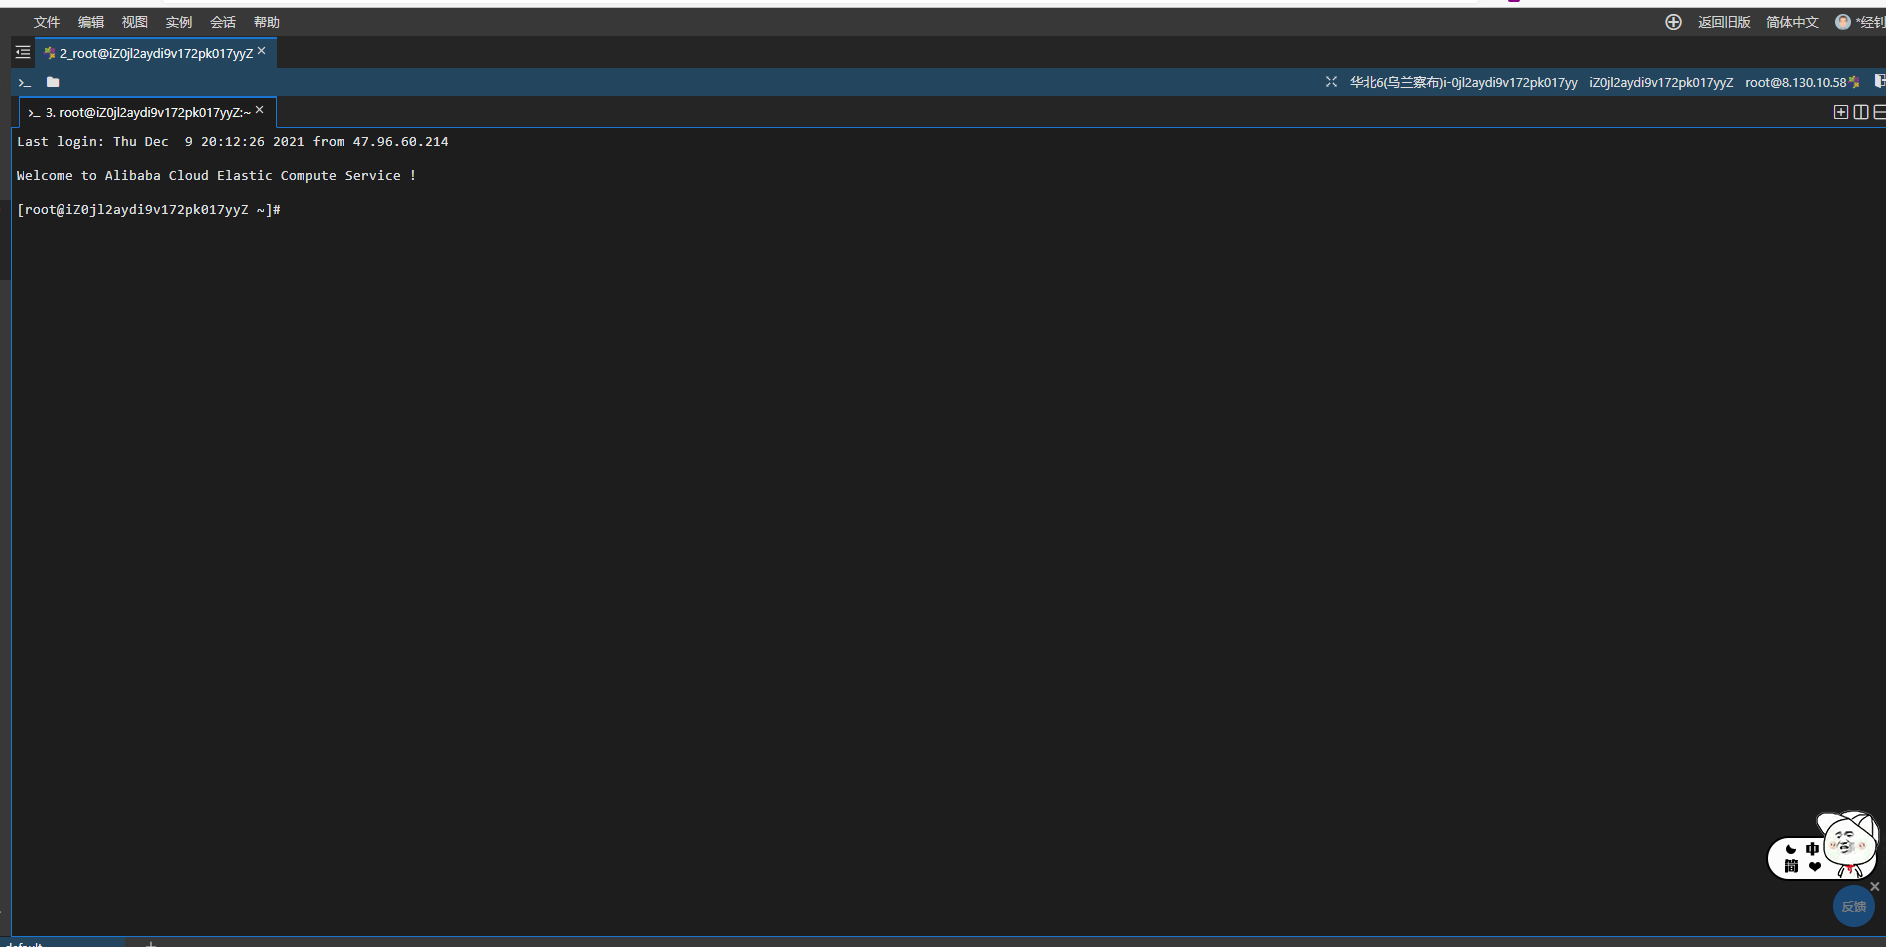Open a new terminal with the >_ icon
The height and width of the screenshot is (947, 1886).
point(24,82)
